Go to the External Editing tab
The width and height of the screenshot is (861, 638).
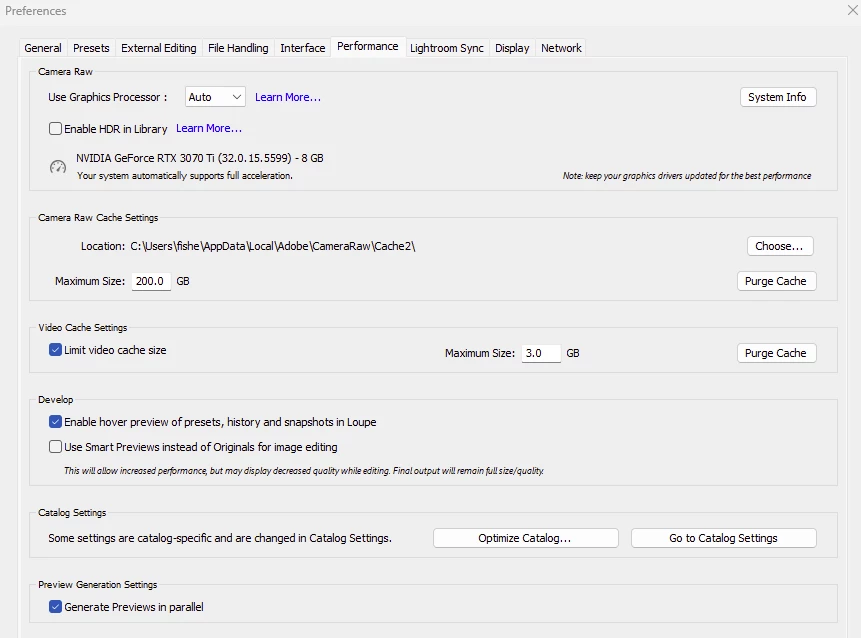pos(159,48)
